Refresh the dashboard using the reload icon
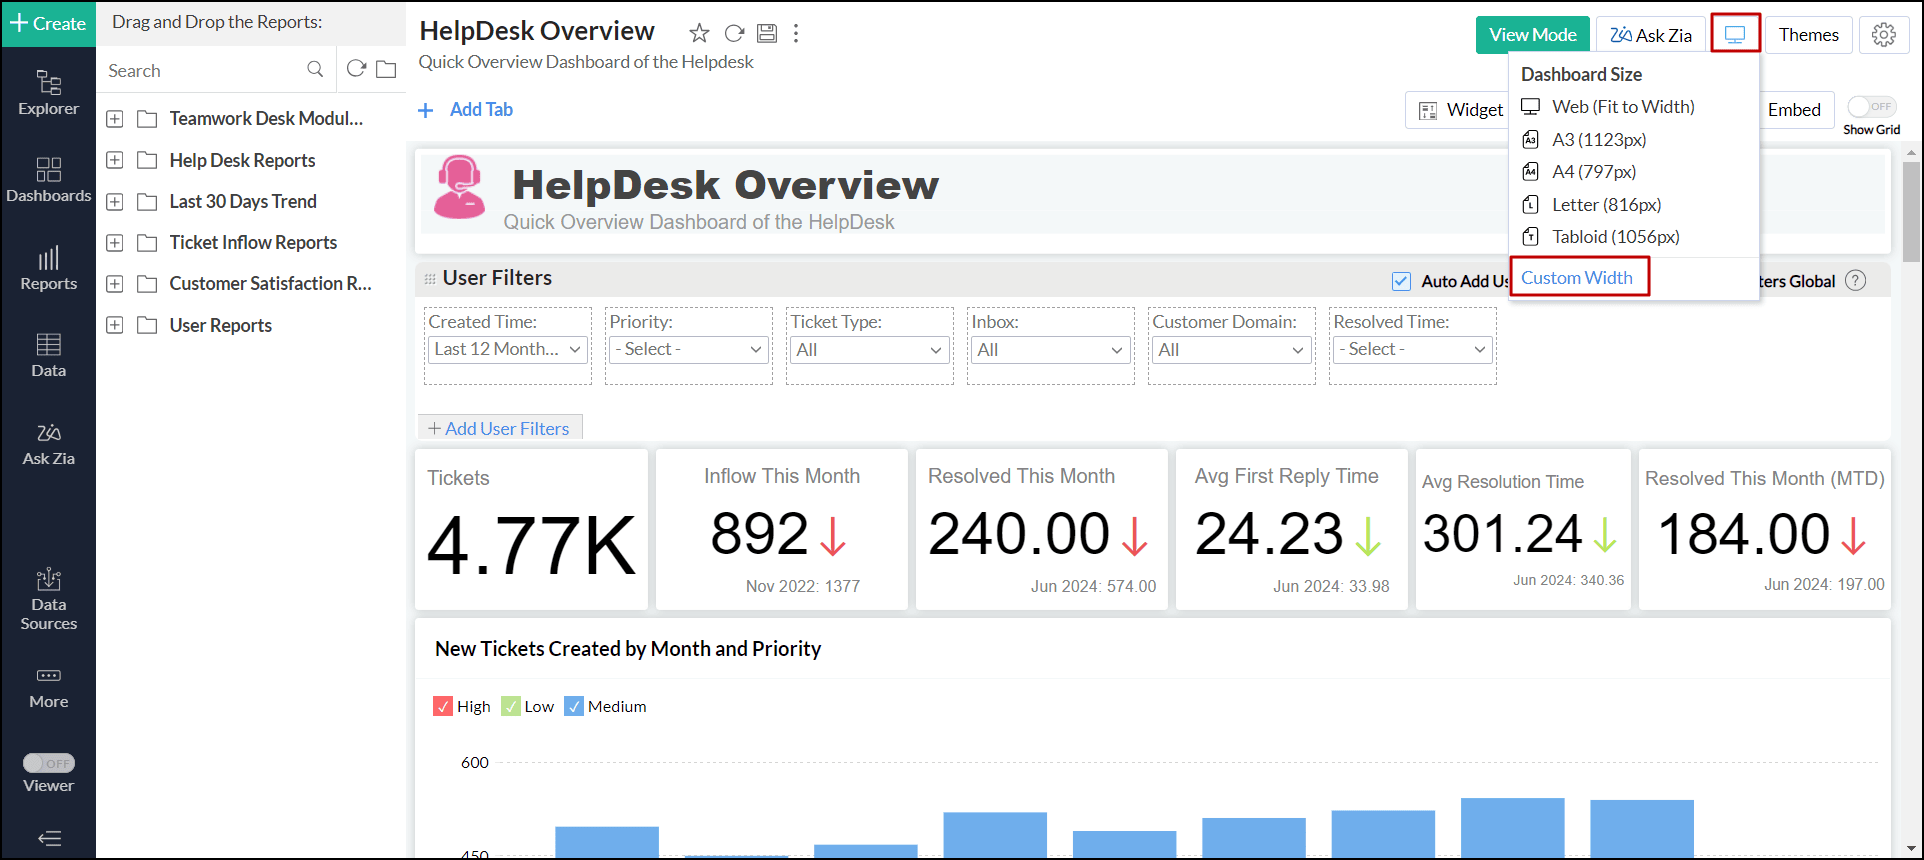 pyautogui.click(x=734, y=34)
